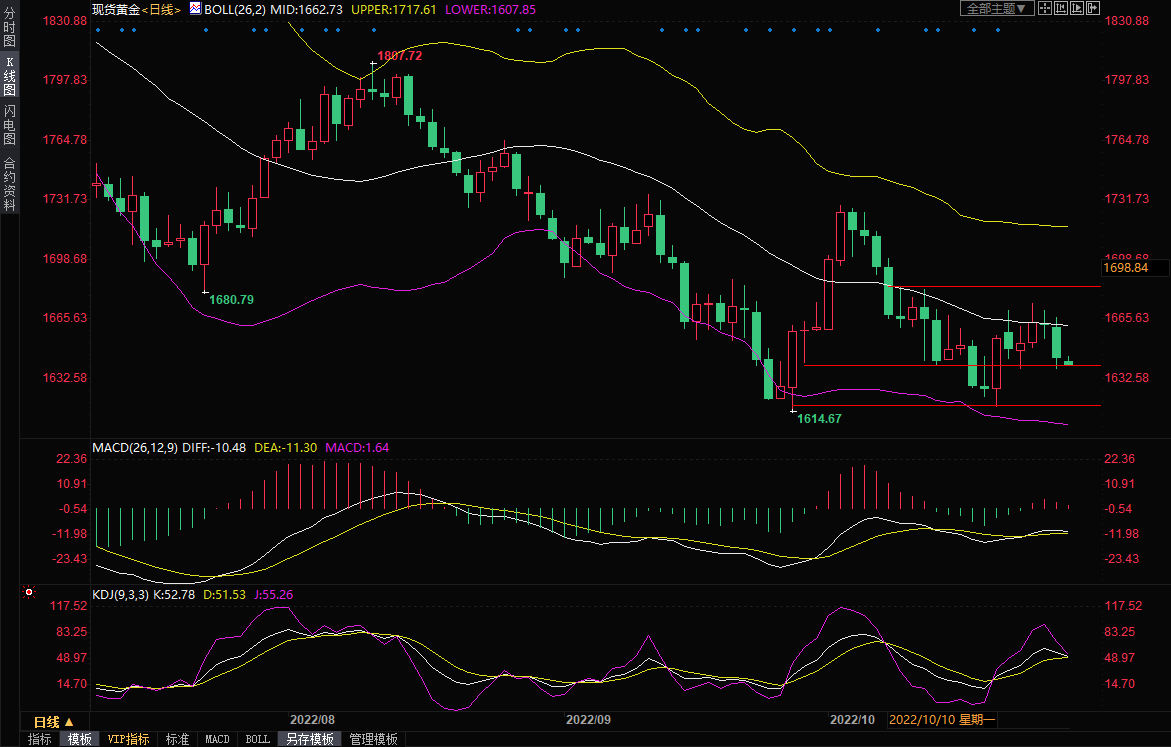The height and width of the screenshot is (747, 1171).
Task: Click the chart playback icon
Action: coord(1077,8)
